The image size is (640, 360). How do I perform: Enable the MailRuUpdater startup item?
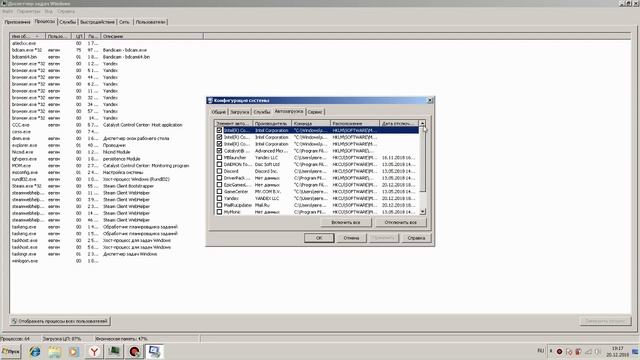(219, 205)
